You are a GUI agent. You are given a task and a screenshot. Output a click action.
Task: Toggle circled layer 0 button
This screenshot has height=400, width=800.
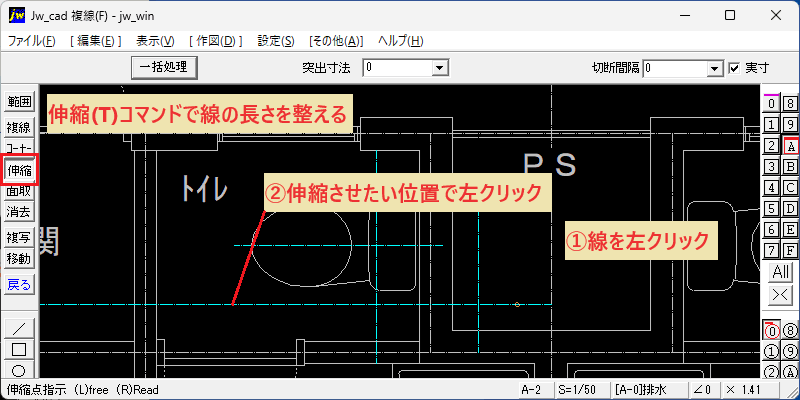[x=772, y=331]
